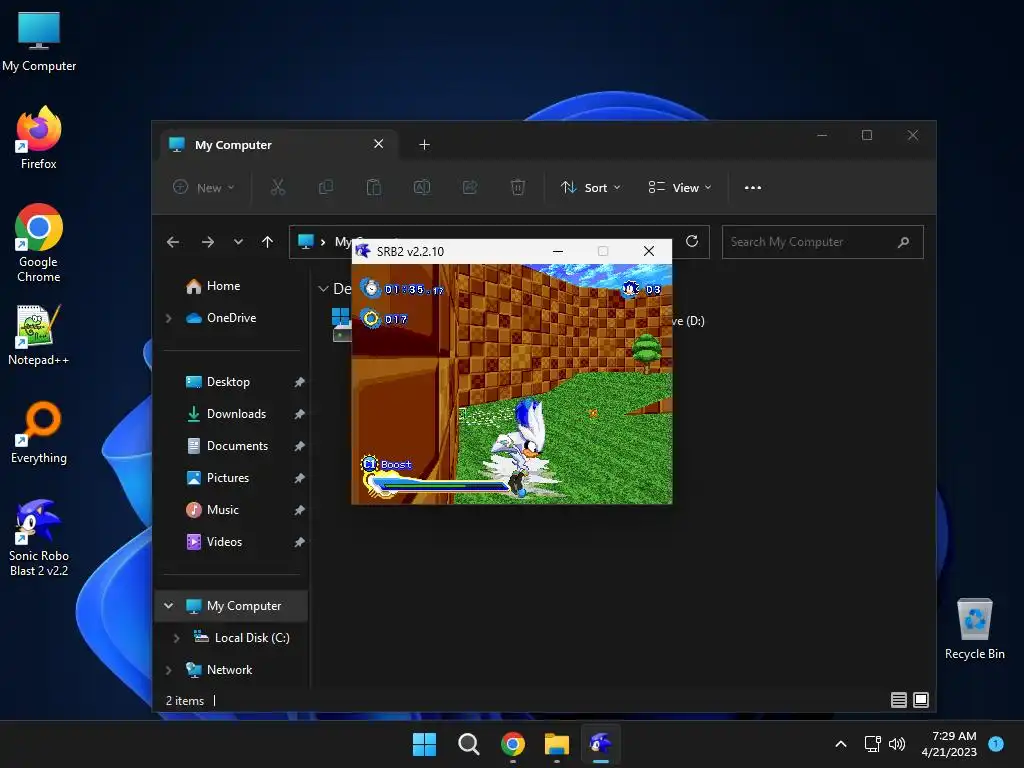
Task: Click the Cut scissors icon in Explorer toolbar
Action: (x=278, y=187)
